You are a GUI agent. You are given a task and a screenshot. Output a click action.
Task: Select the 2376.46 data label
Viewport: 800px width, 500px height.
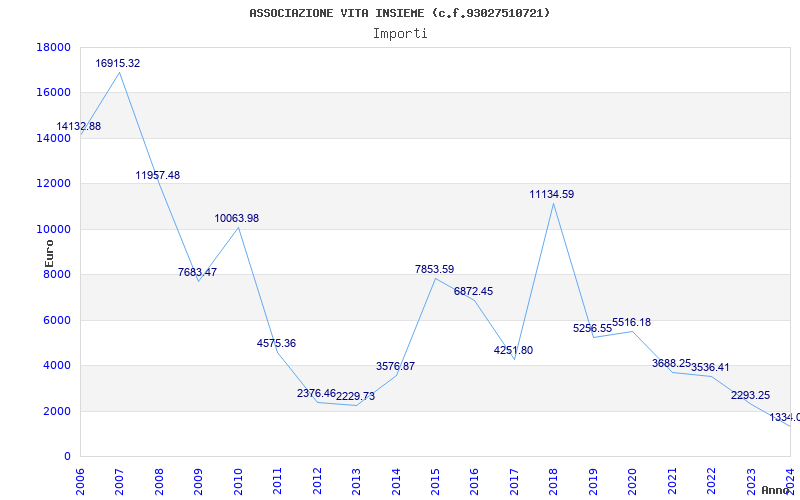[x=316, y=393]
